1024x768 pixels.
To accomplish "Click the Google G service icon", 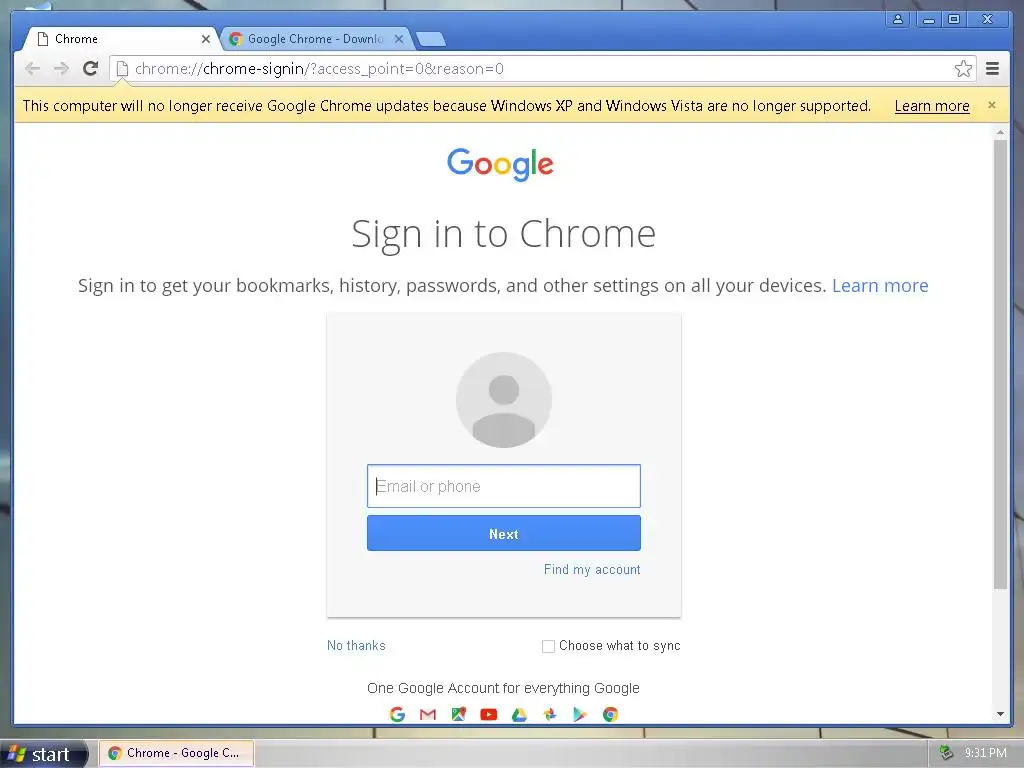I will (x=397, y=714).
